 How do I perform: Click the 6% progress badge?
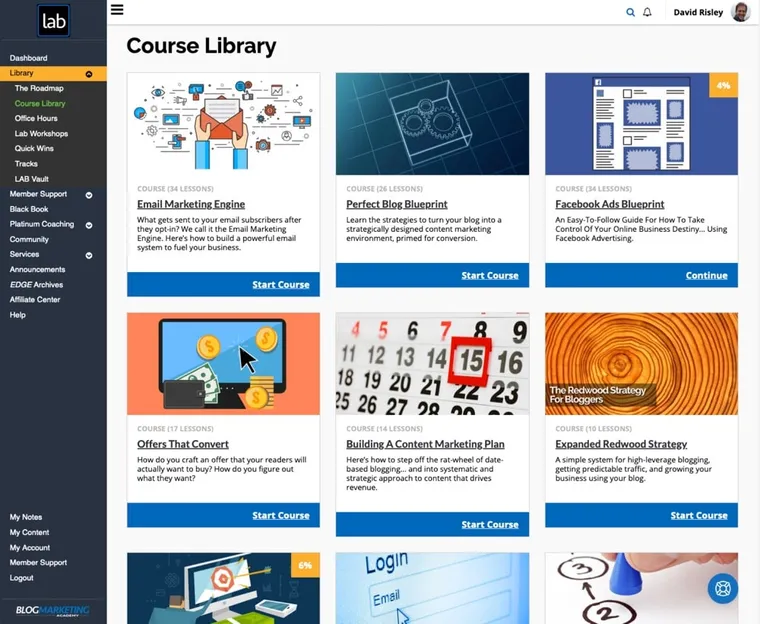tap(305, 565)
